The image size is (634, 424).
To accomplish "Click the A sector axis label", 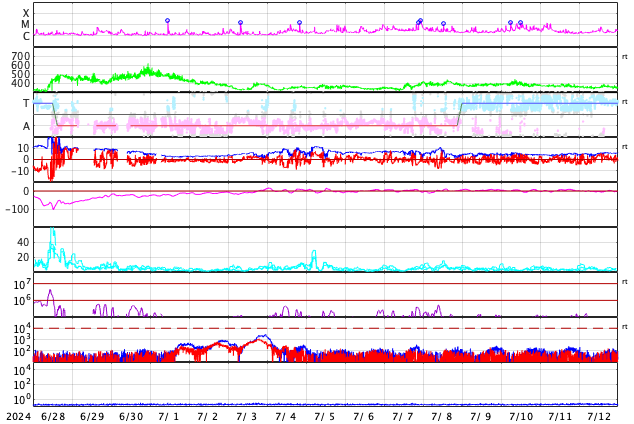I will 26,127.
